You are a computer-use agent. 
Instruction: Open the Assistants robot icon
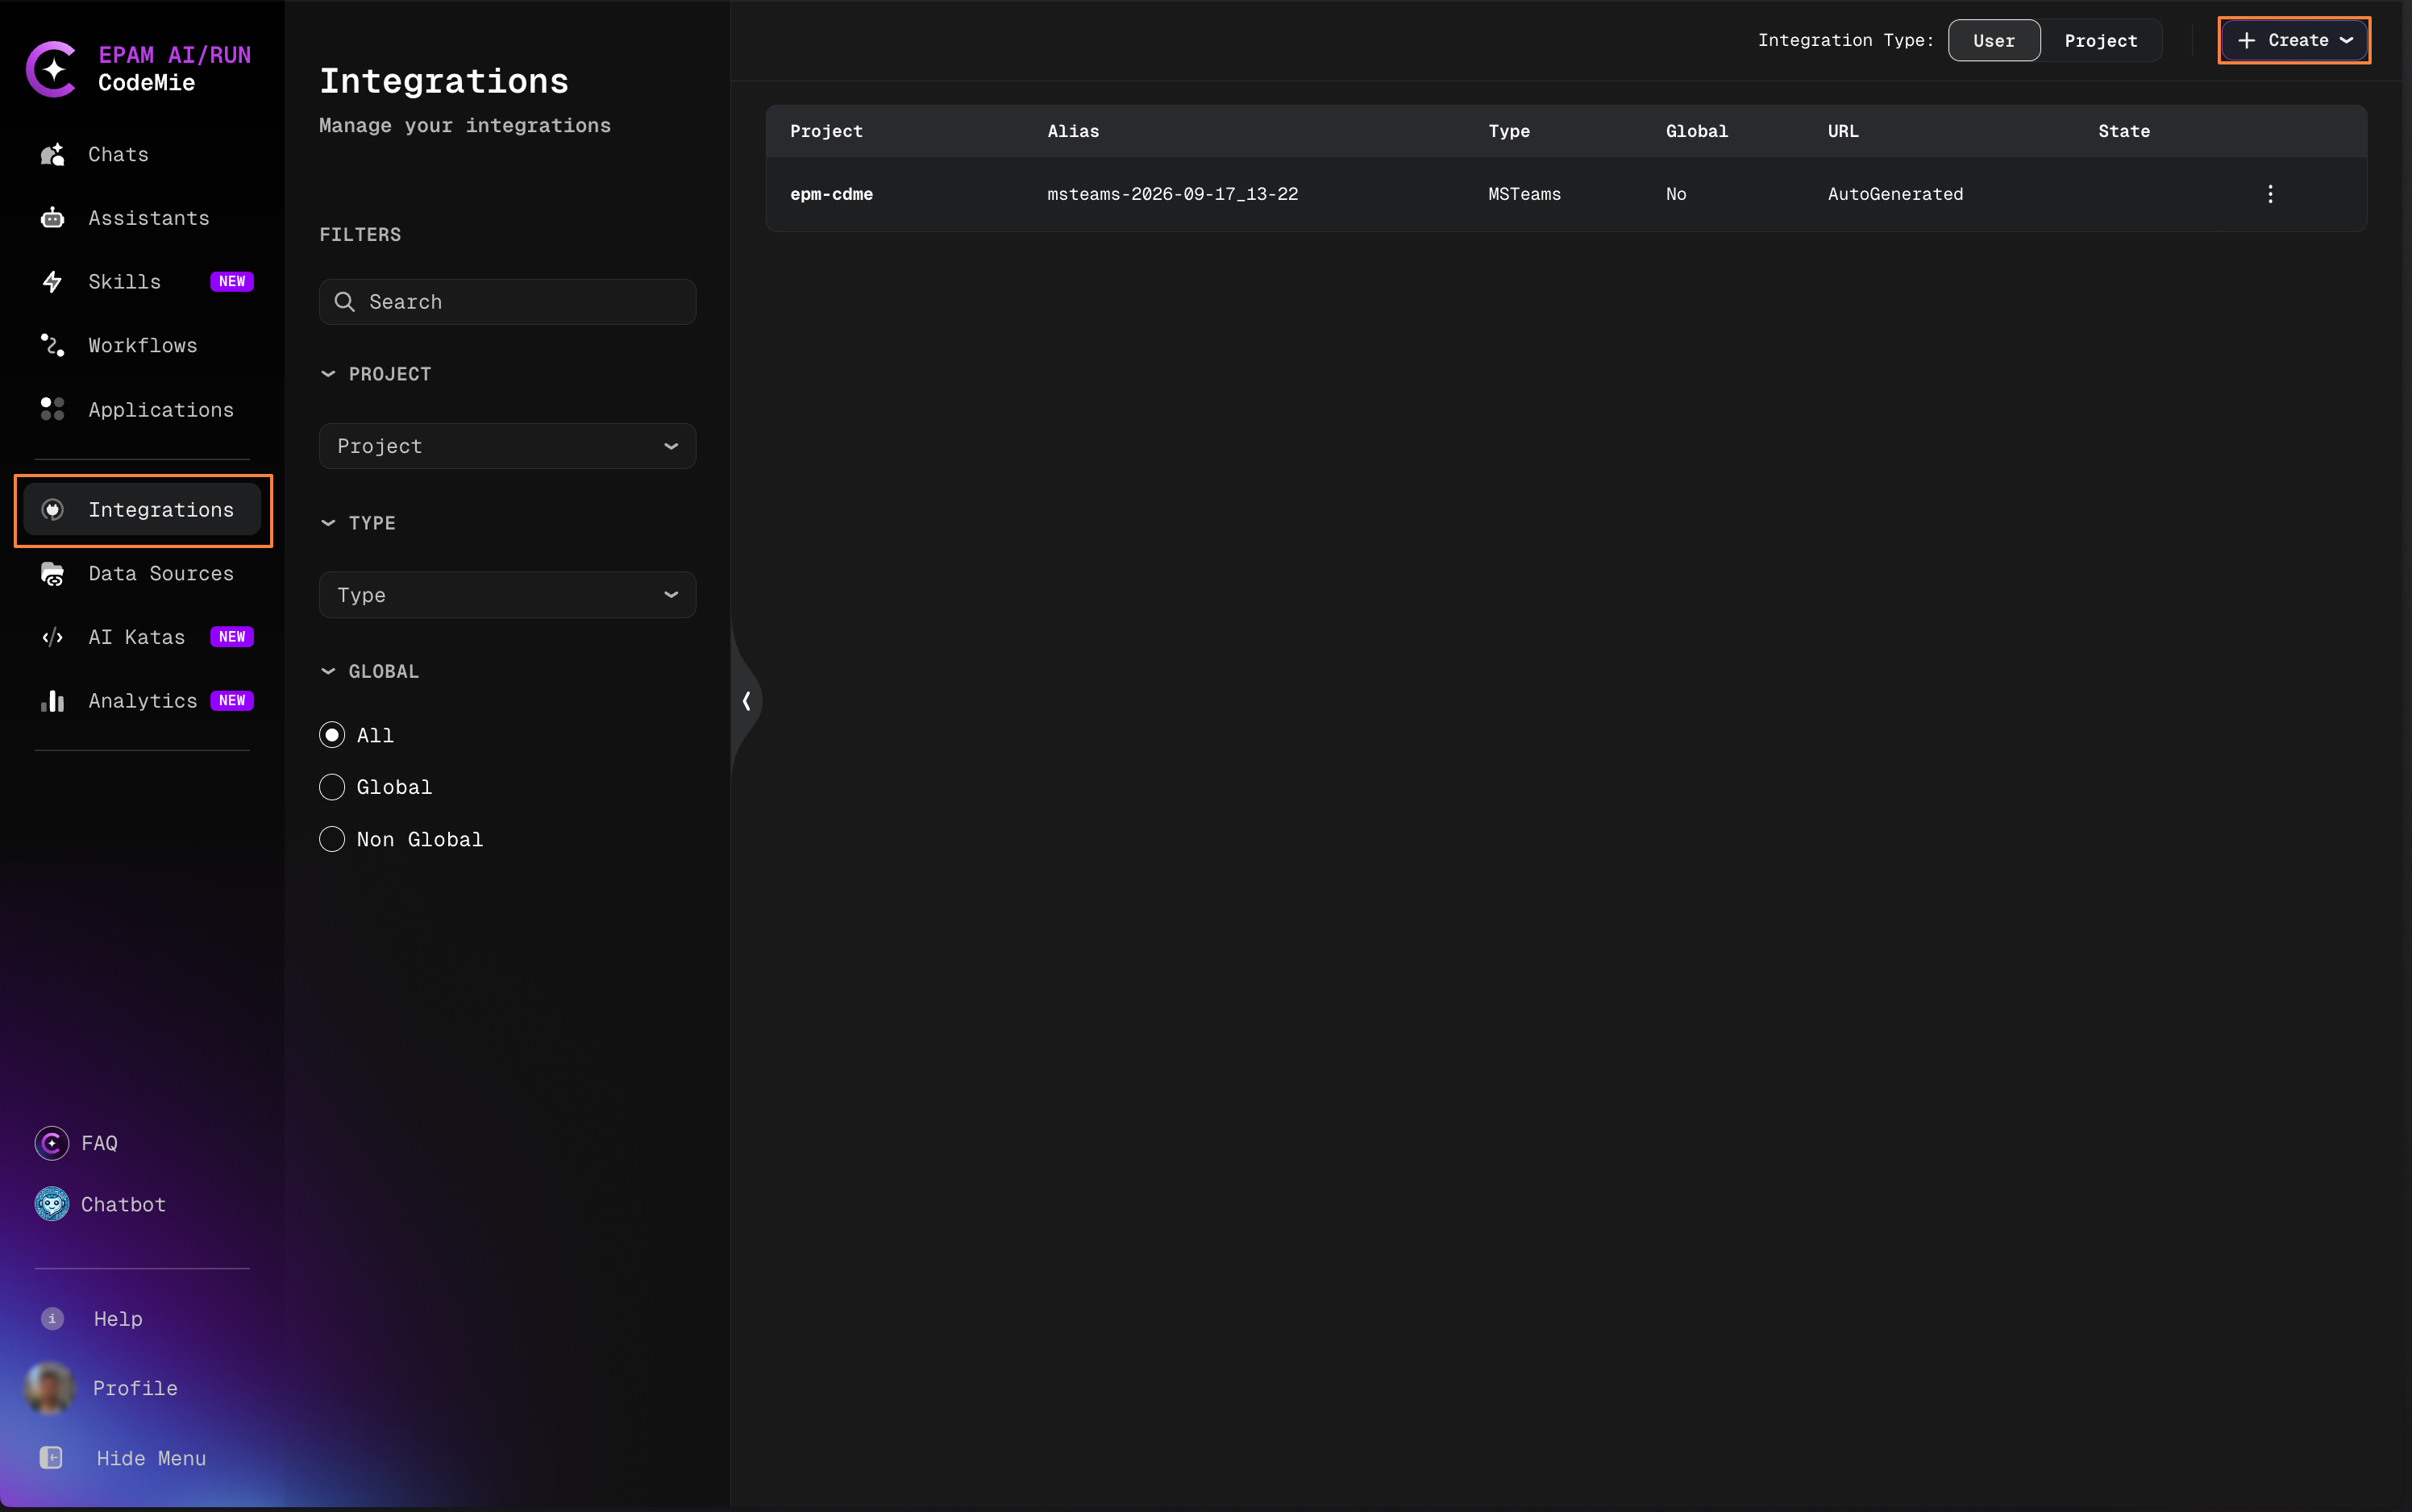(x=52, y=218)
